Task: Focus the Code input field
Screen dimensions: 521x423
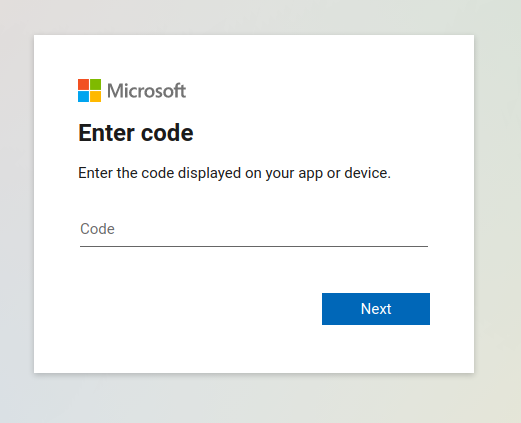Action: (254, 229)
